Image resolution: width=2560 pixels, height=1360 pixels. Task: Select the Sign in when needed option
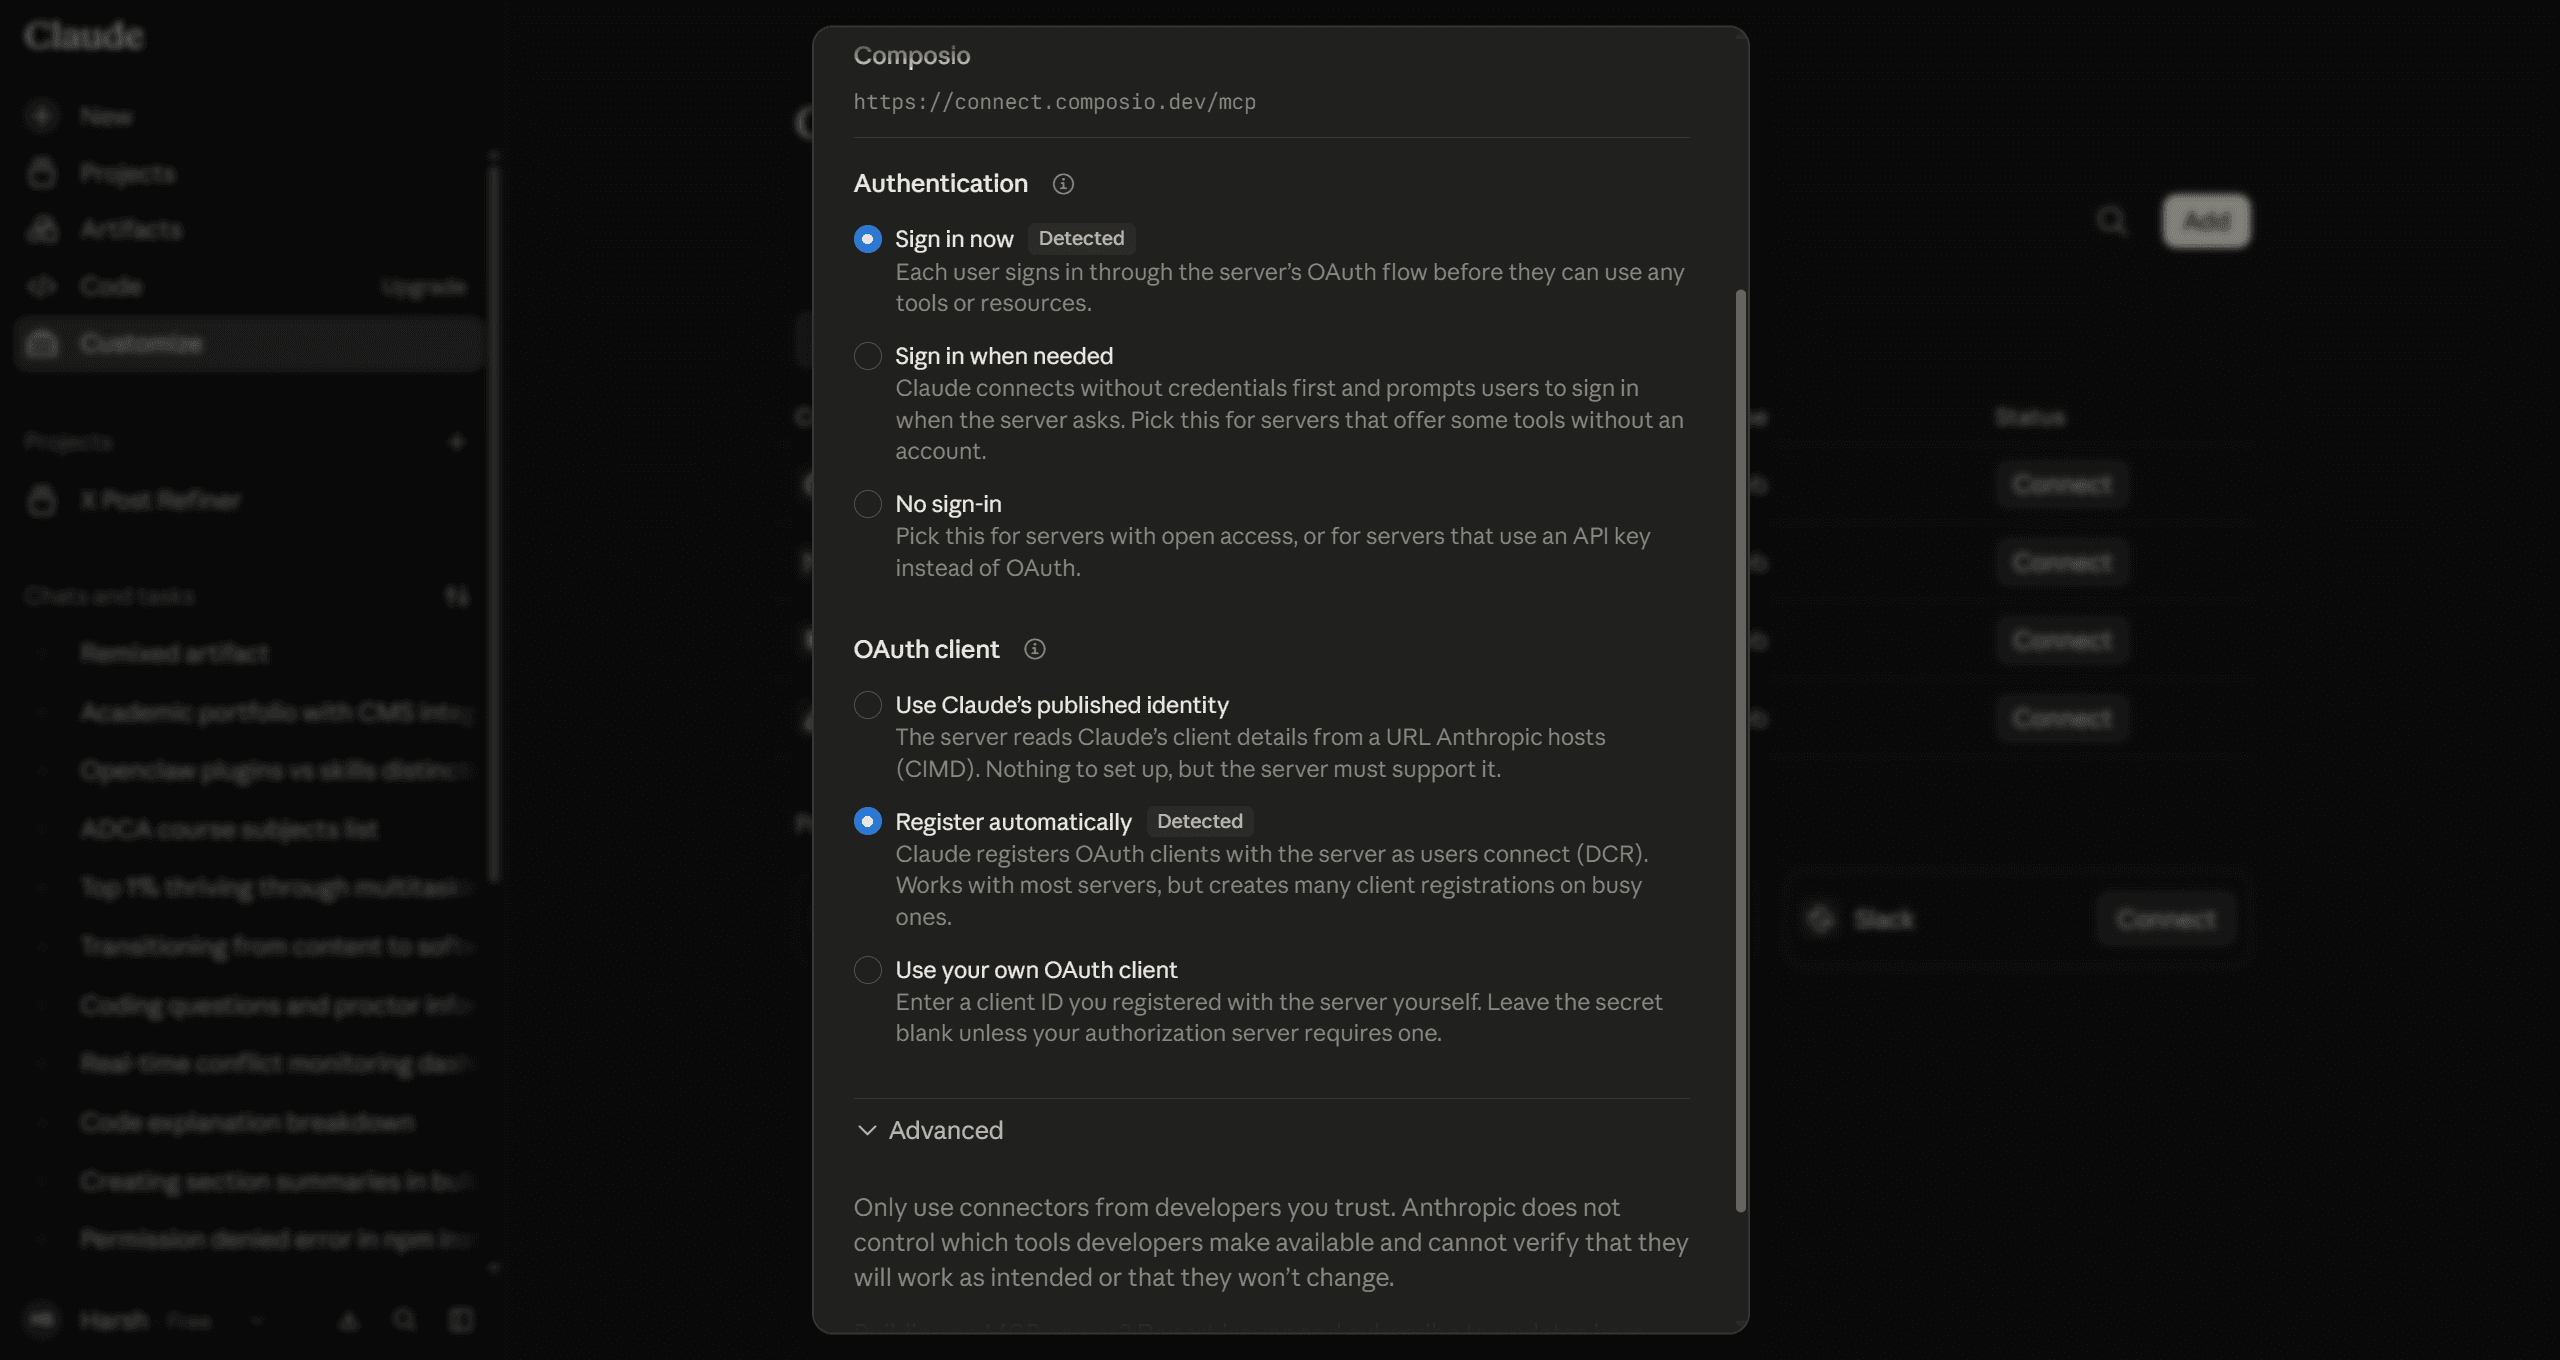867,356
